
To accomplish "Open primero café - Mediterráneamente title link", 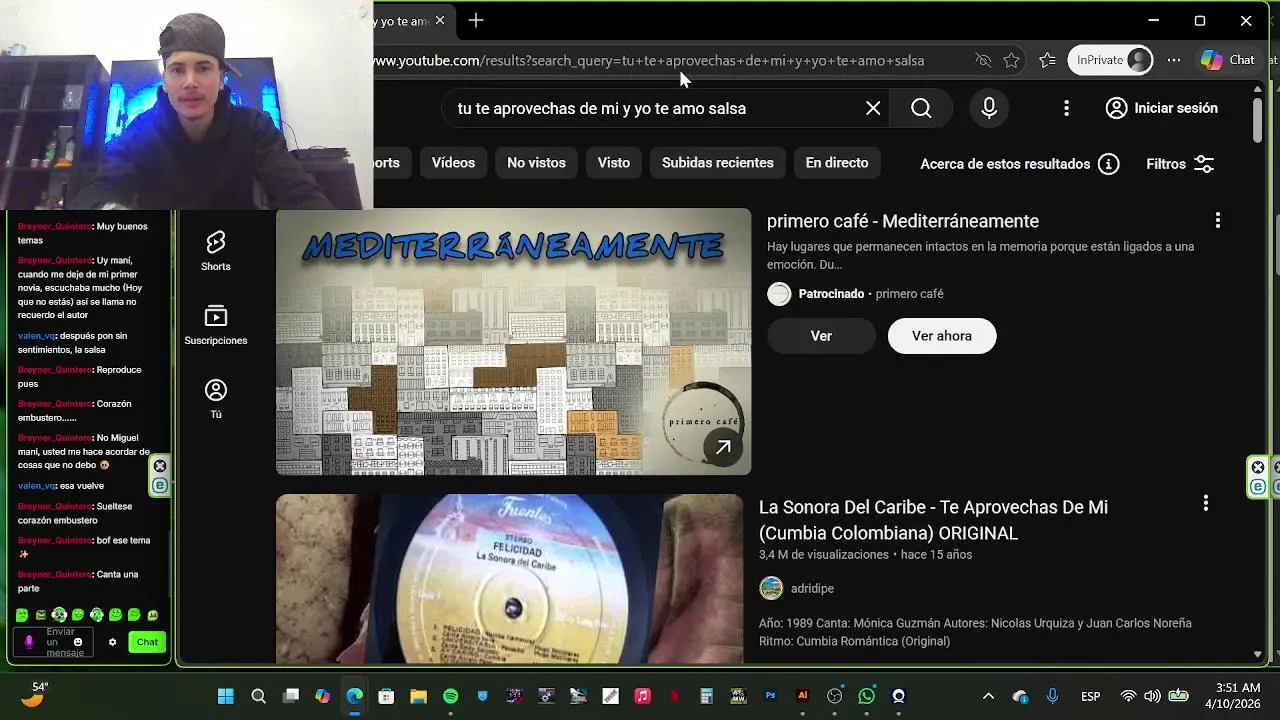I will 903,221.
